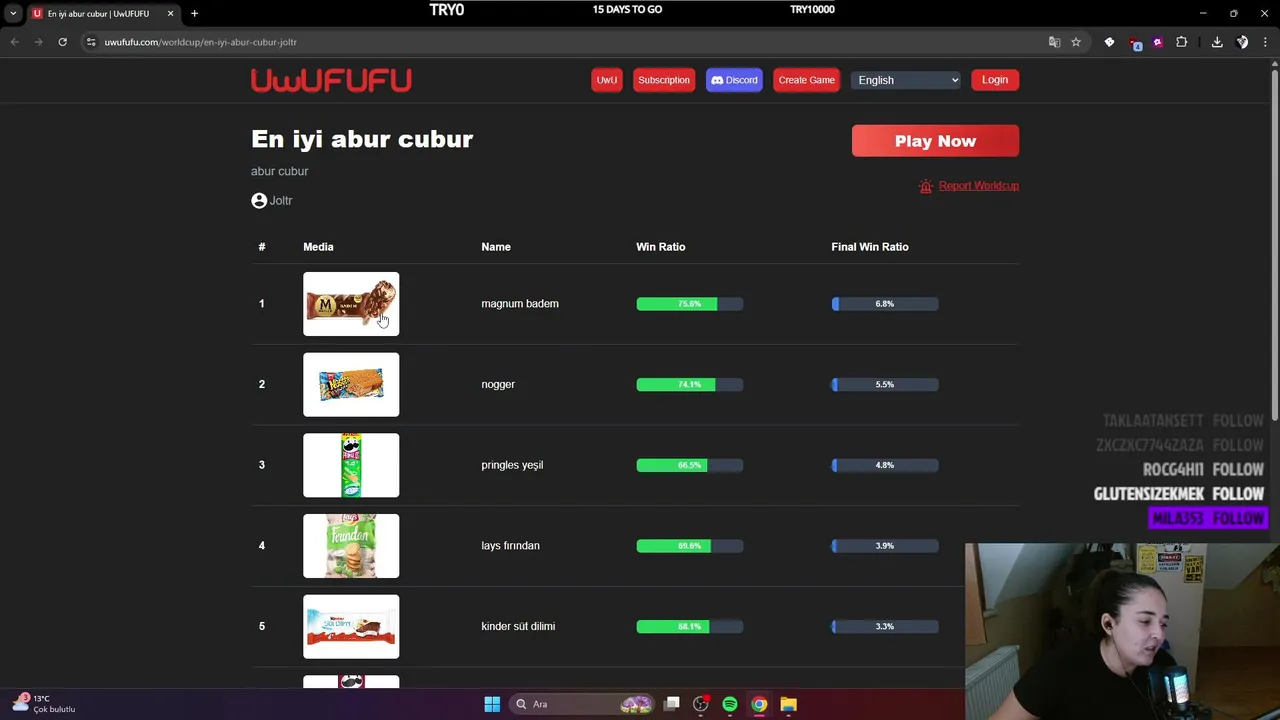
Task: Click lays fırından win ratio bar
Action: pyautogui.click(x=690, y=546)
